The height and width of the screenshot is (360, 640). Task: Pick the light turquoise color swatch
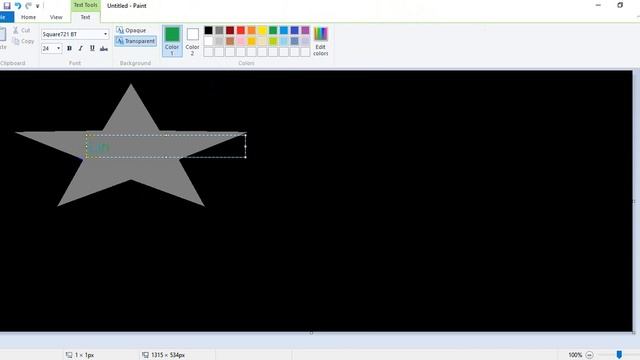[x=284, y=41]
